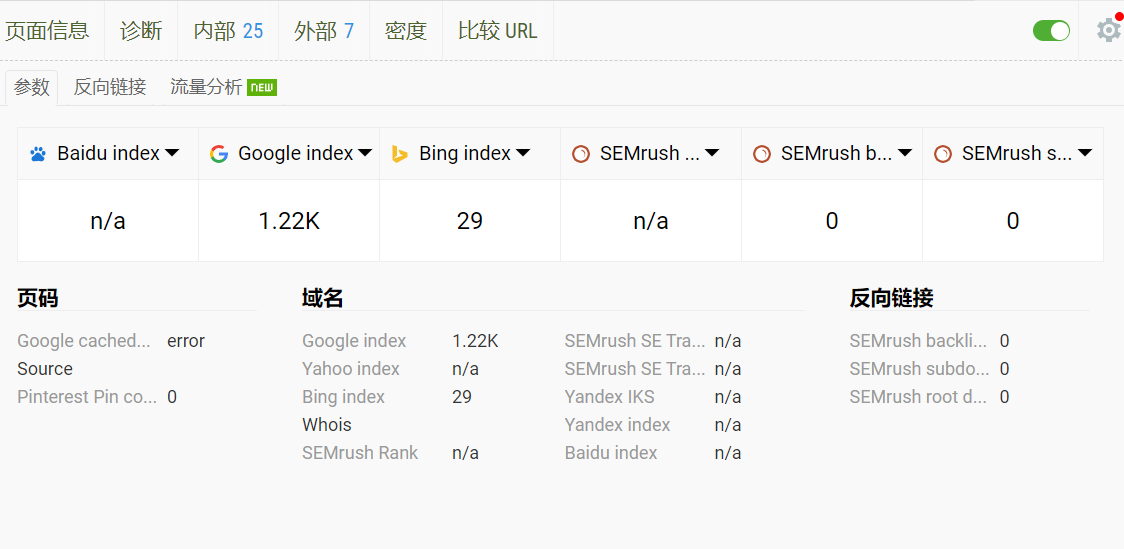Click the SEMrush b... column icon

[x=762, y=153]
